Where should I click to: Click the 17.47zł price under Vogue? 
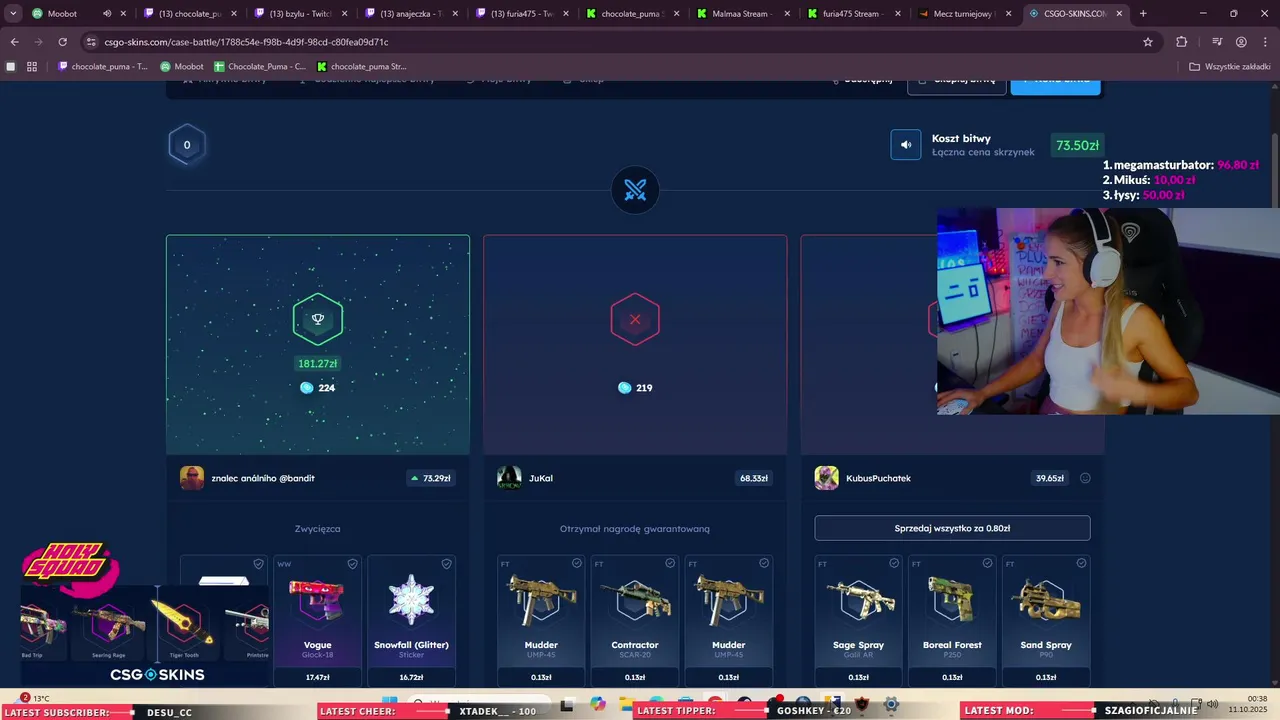pos(317,677)
